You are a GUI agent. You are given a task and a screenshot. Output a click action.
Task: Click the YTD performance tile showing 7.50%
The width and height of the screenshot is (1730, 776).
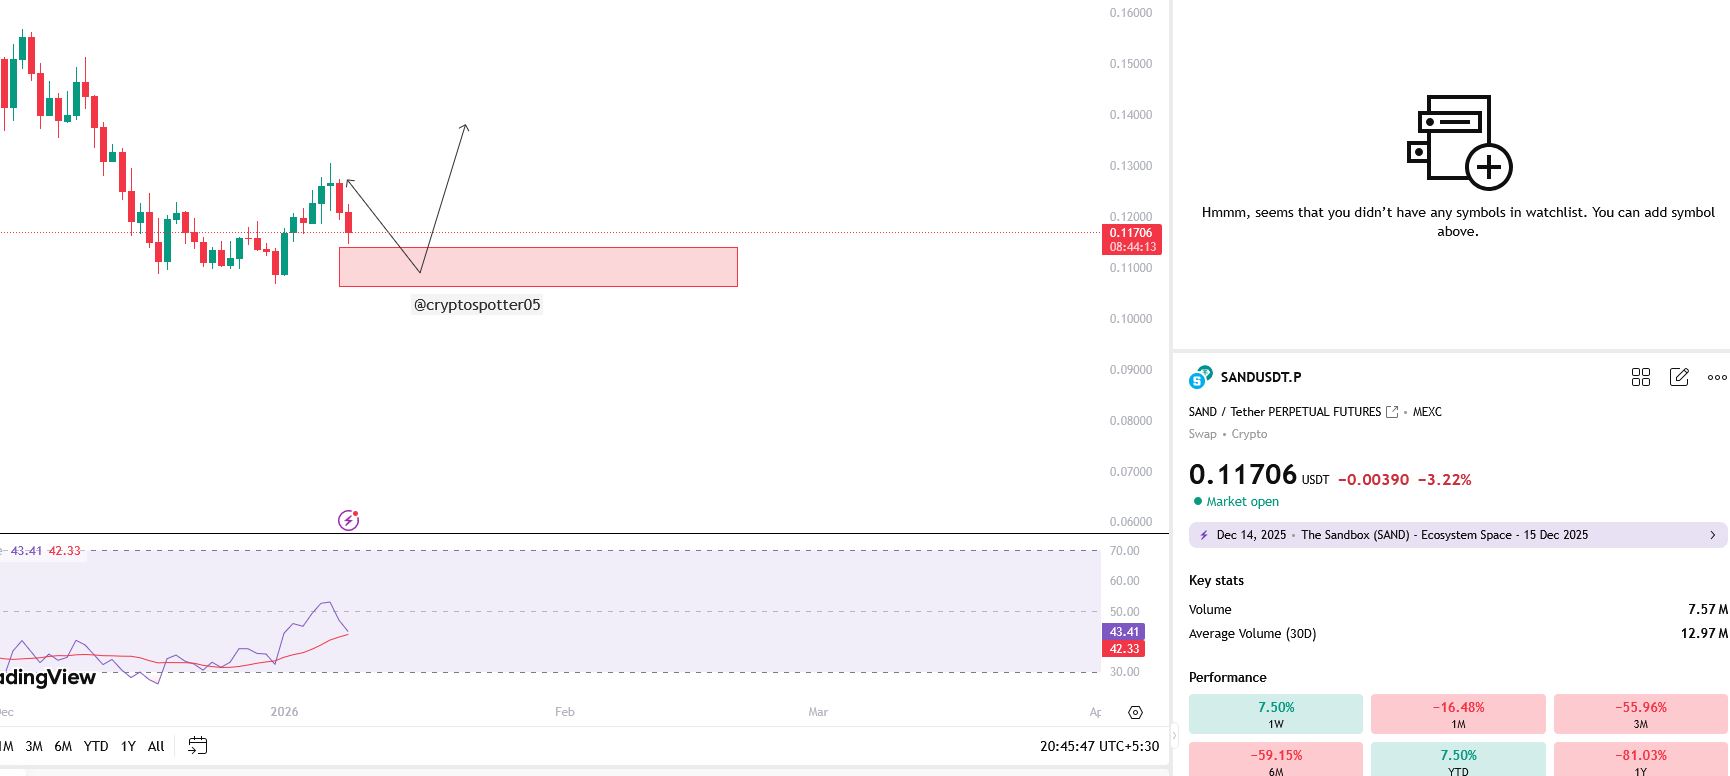pyautogui.click(x=1458, y=759)
